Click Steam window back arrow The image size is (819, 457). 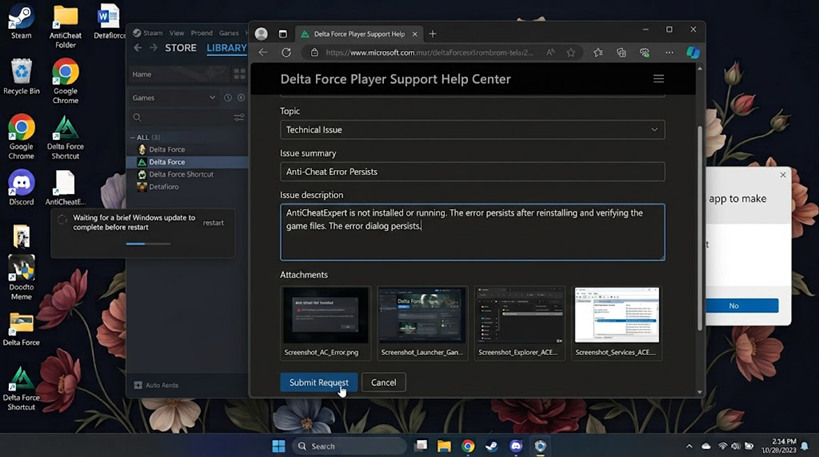pyautogui.click(x=137, y=48)
